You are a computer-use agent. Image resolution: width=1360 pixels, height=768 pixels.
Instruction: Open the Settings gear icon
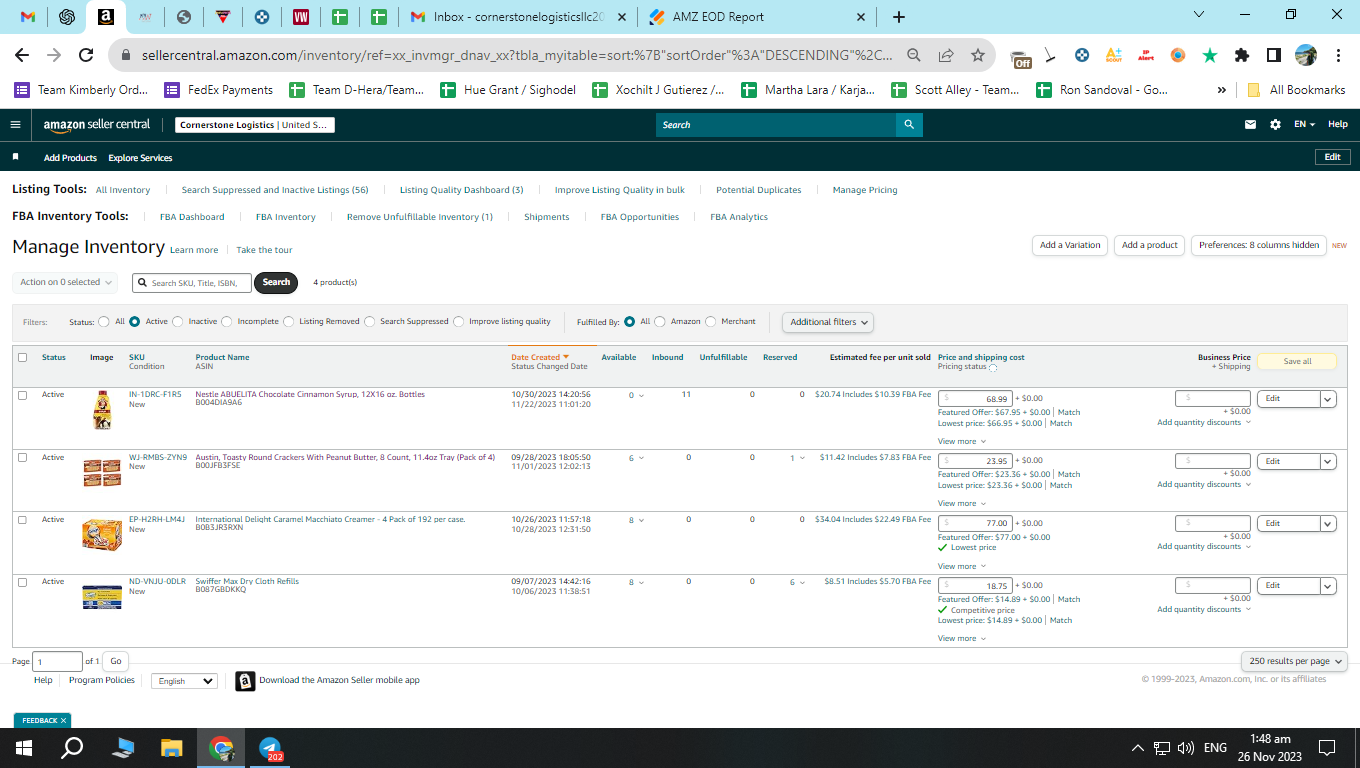coord(1275,125)
